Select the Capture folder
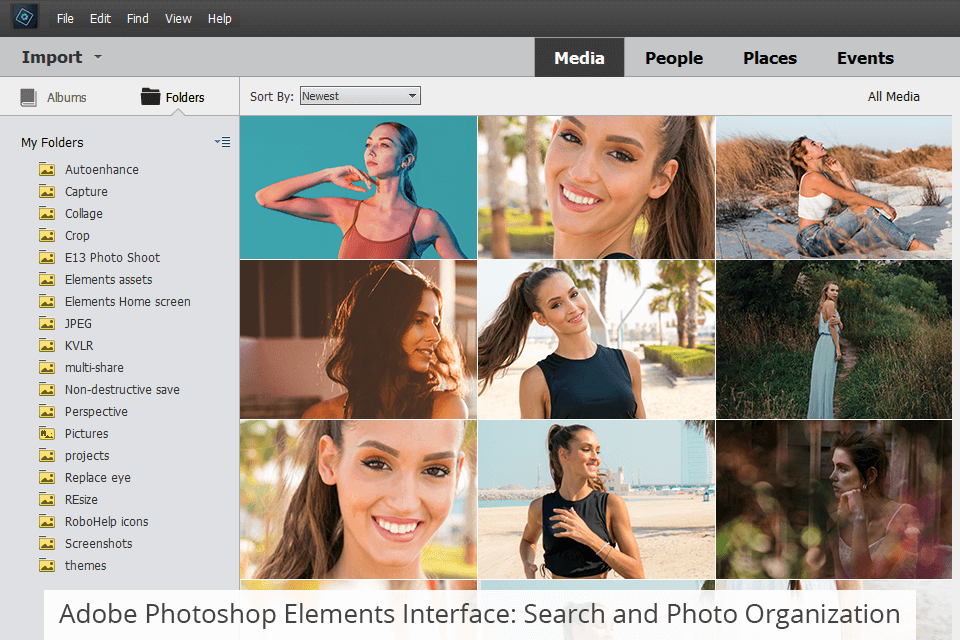 [86, 192]
